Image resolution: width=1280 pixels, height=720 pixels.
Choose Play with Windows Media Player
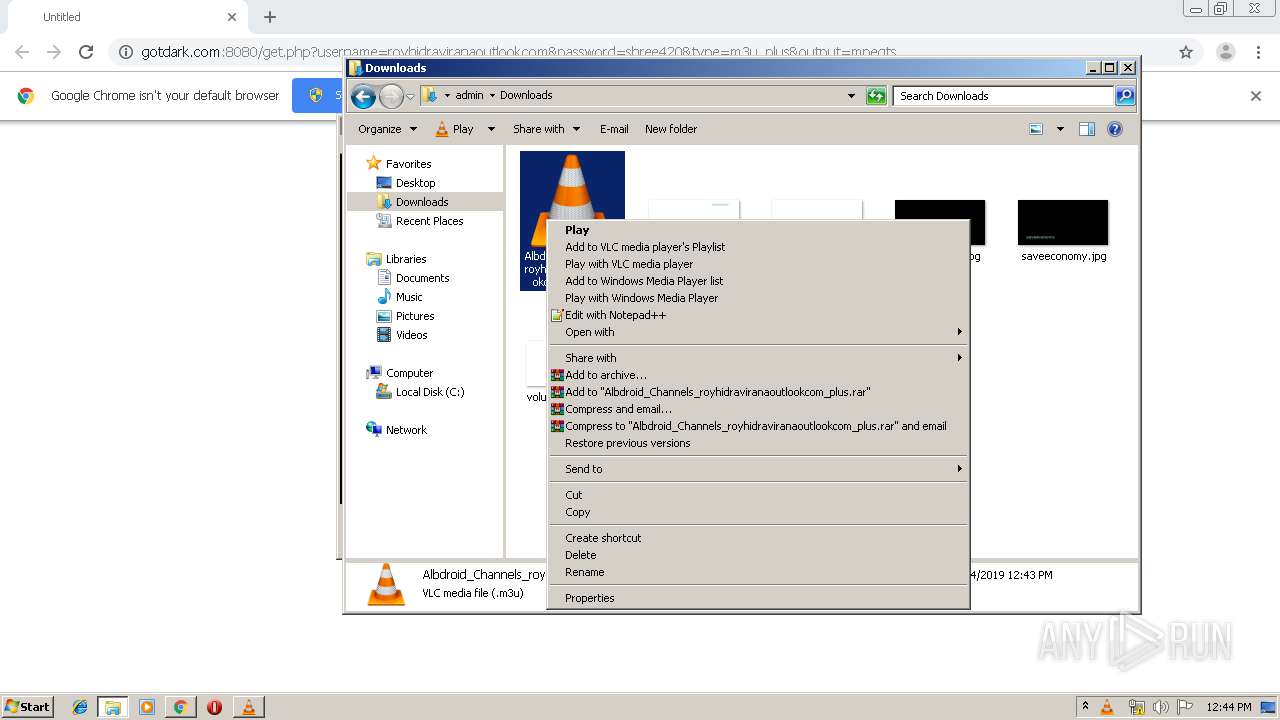click(x=757, y=298)
